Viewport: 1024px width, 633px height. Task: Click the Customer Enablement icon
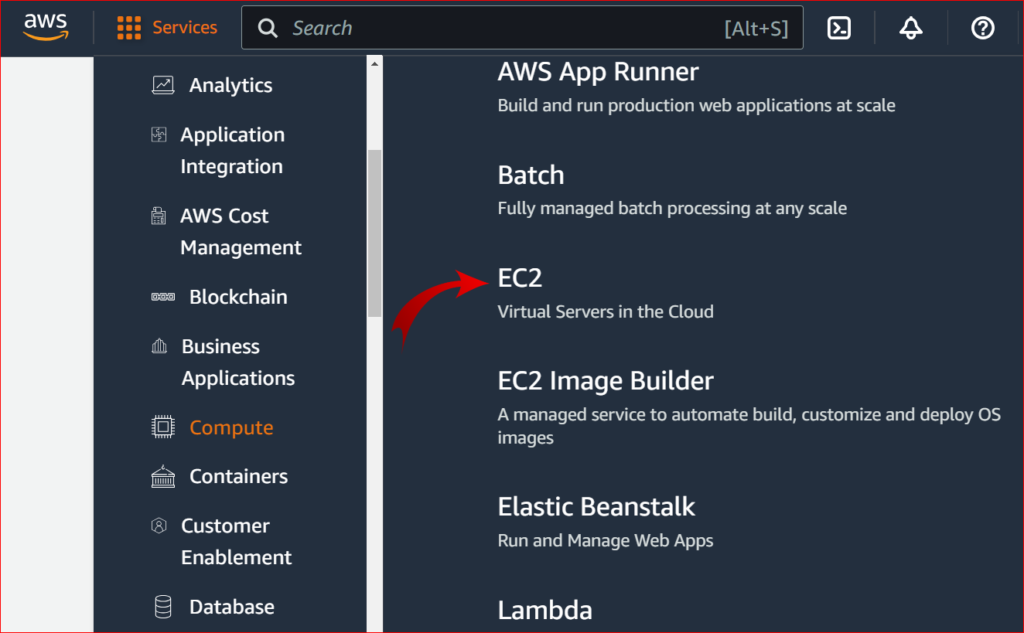(x=159, y=525)
